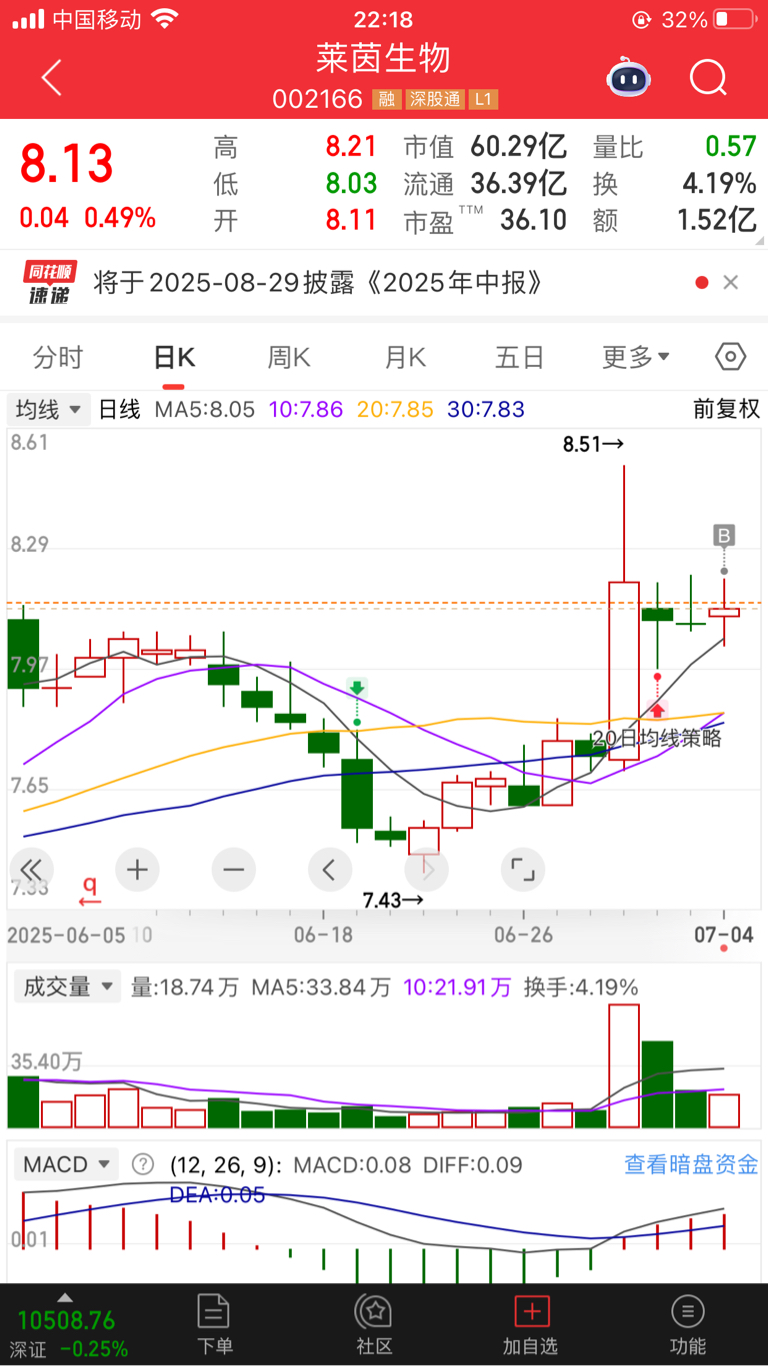Tap the 融 margin tag
This screenshot has width=768, height=1366.
click(385, 100)
